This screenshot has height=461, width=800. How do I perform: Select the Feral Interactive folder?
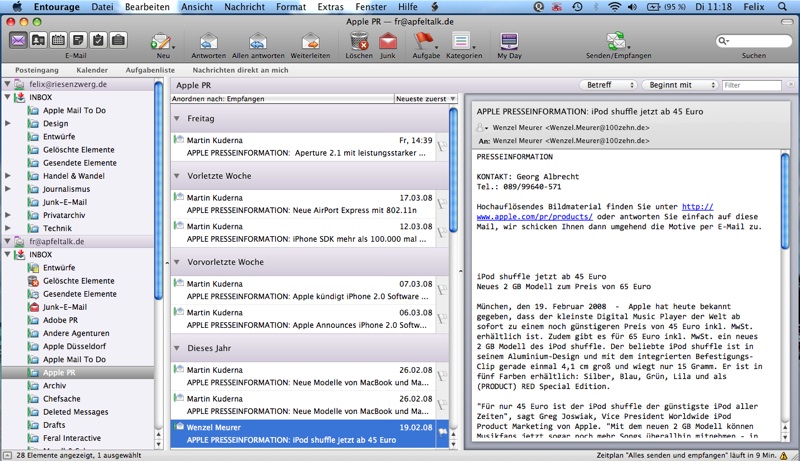(71, 438)
